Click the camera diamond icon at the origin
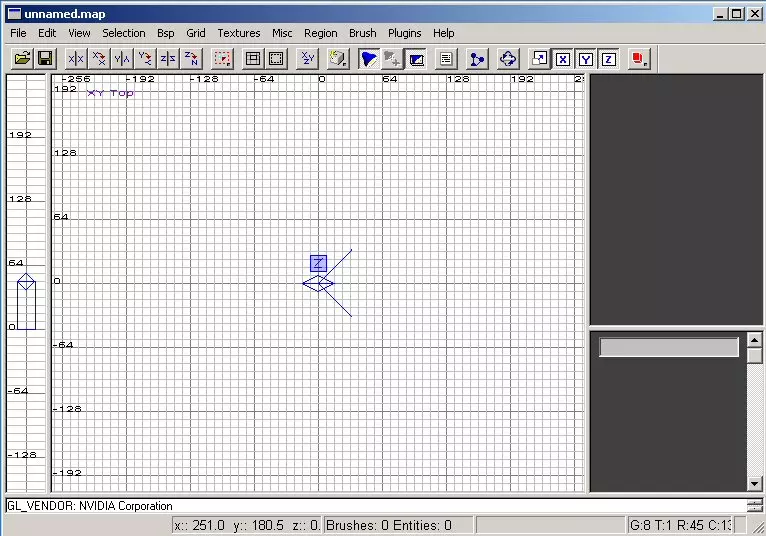This screenshot has height=536, width=766. pos(318,283)
